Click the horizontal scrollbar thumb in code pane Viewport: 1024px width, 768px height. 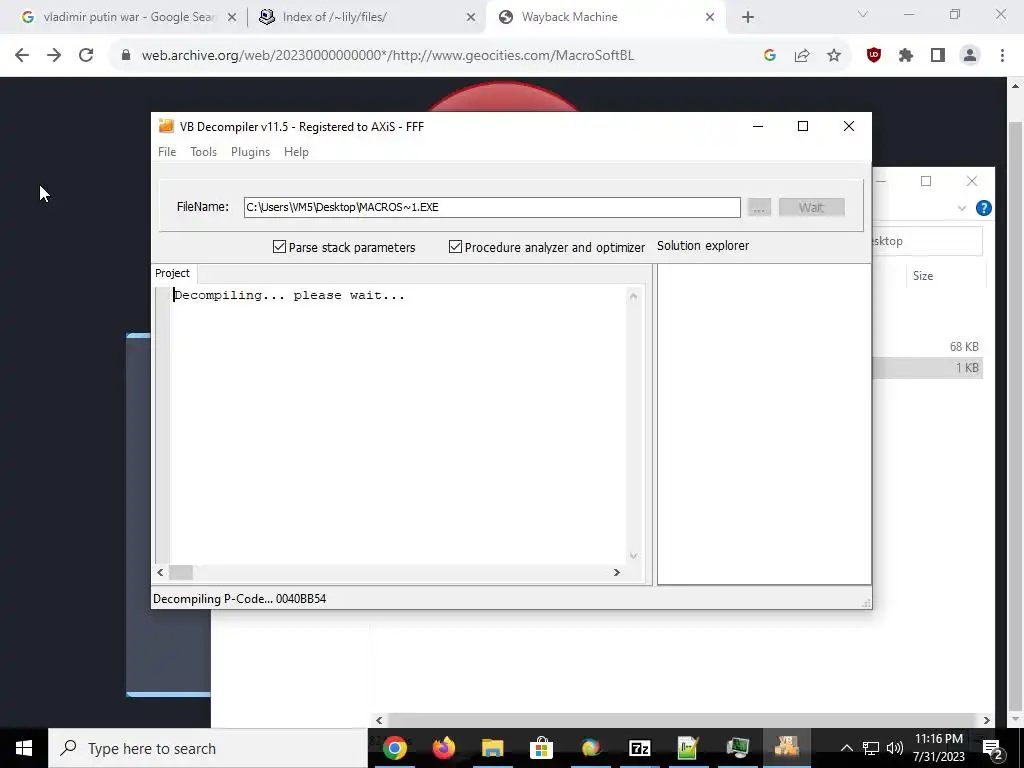[181, 572]
